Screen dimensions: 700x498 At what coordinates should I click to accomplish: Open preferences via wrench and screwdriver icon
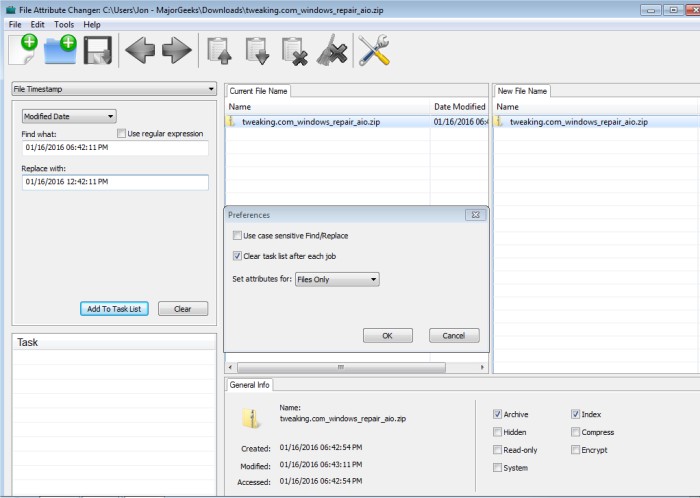(374, 50)
